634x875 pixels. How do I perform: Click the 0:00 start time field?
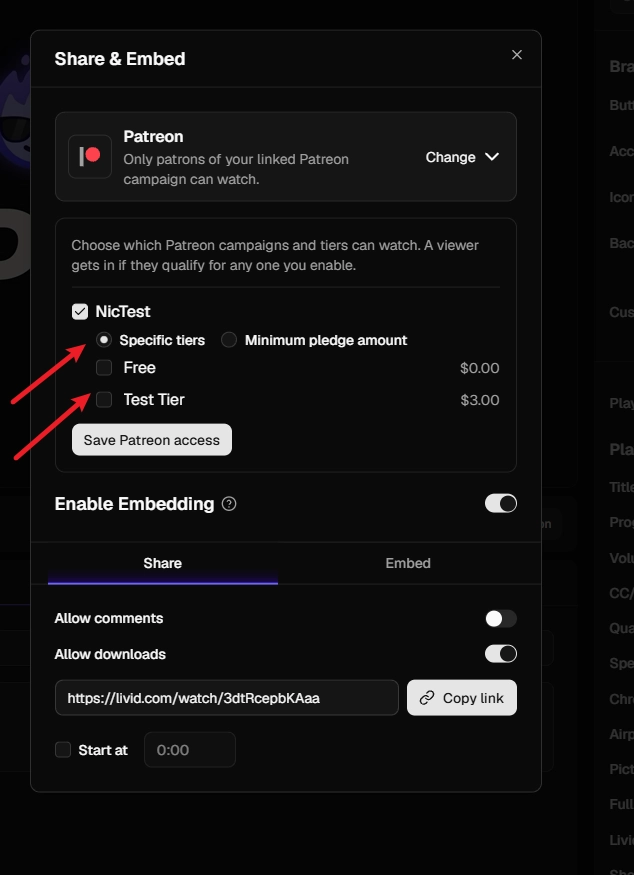pos(190,749)
